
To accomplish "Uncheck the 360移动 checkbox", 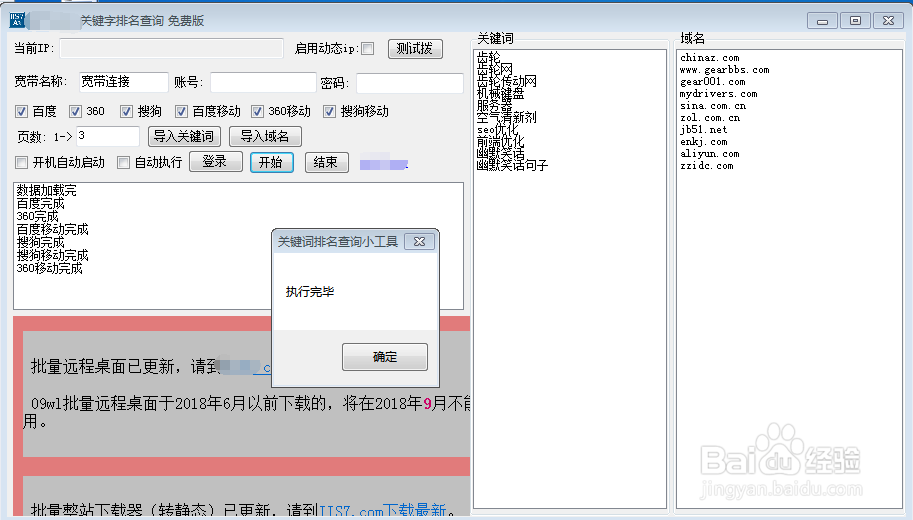I will tap(257, 111).
